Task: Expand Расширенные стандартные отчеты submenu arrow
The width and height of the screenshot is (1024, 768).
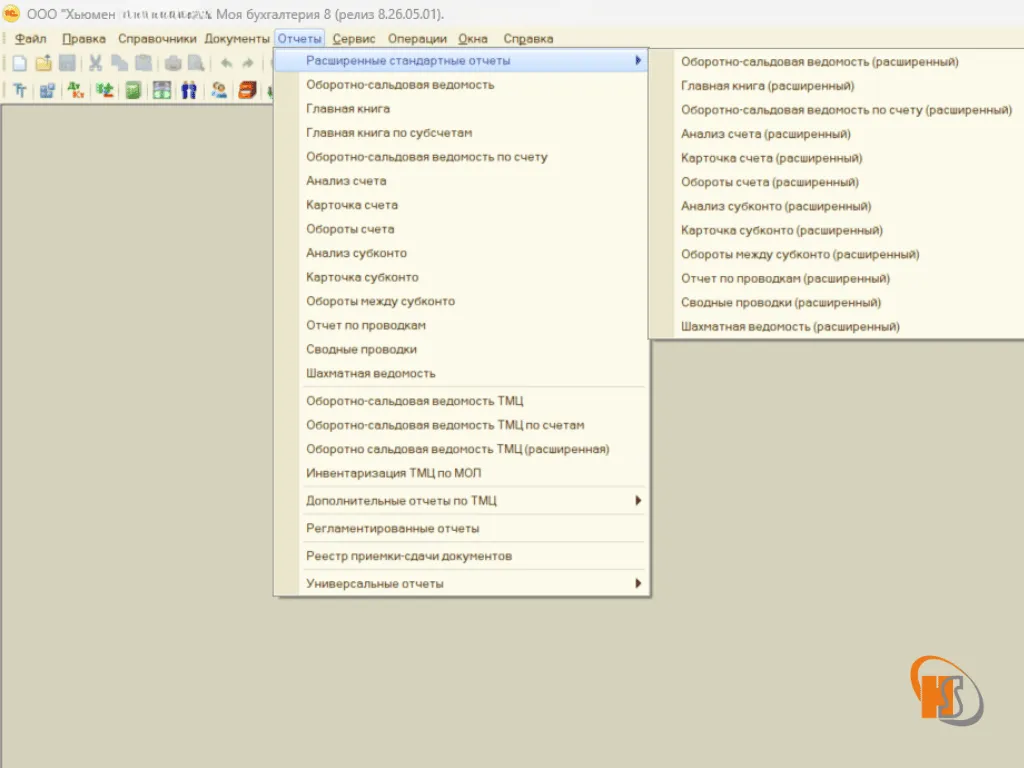Action: point(638,60)
